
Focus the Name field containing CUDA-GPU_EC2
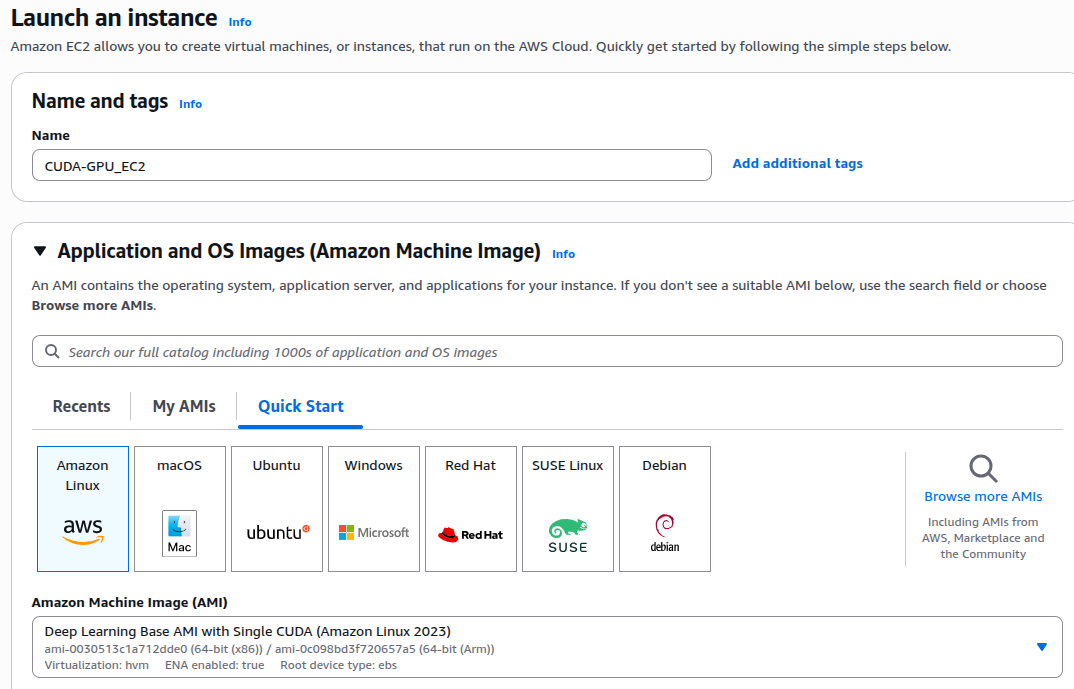pos(371,166)
